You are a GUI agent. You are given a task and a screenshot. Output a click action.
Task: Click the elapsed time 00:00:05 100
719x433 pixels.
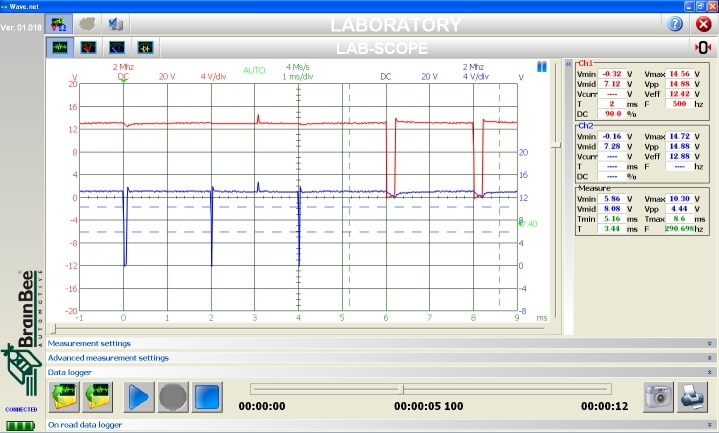pos(429,406)
